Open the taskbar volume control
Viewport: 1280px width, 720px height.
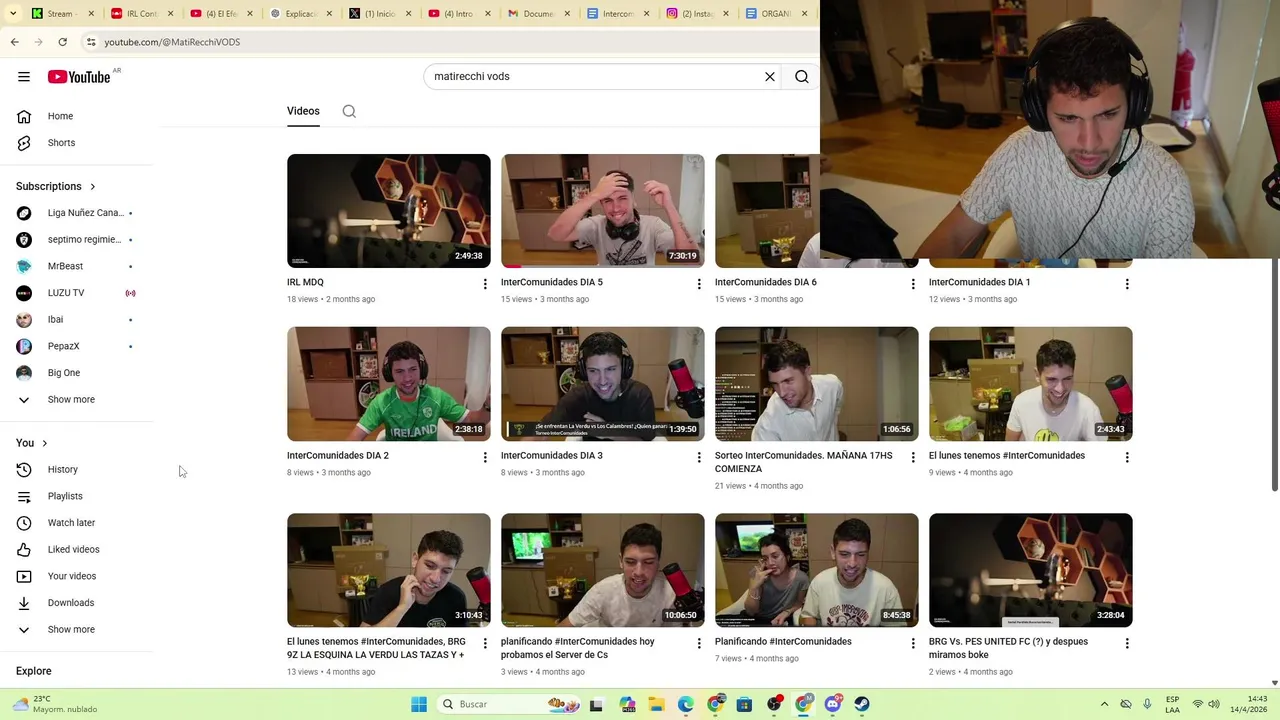pos(1214,704)
